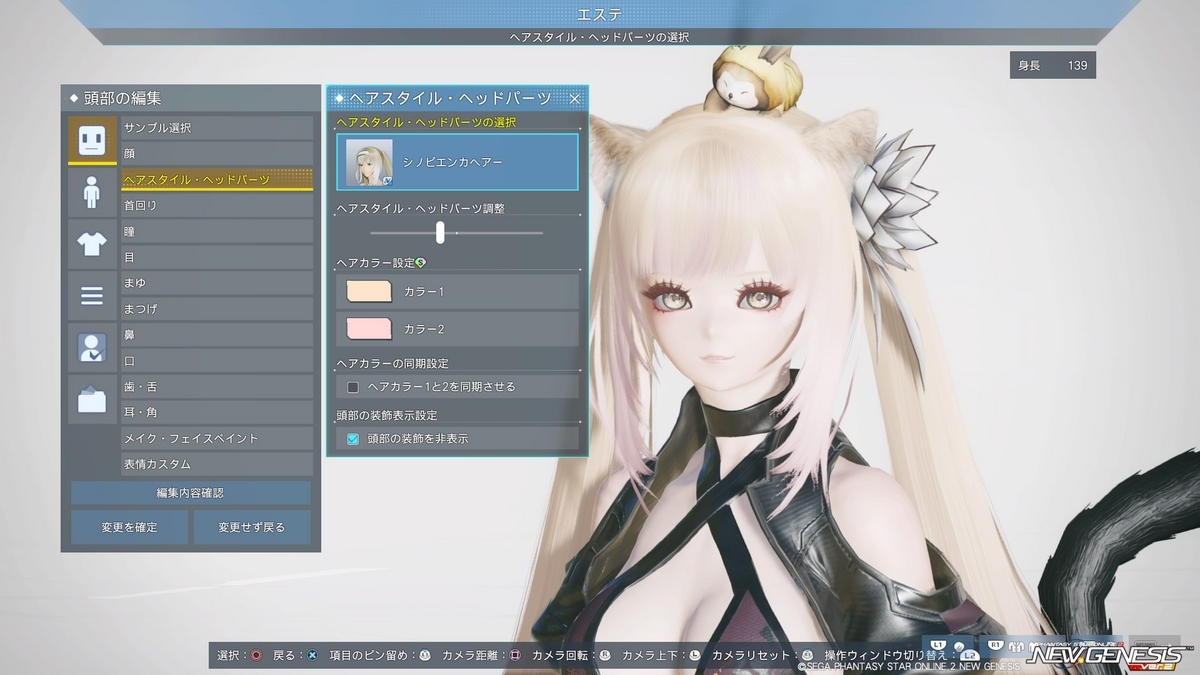Select 顔 menu item
This screenshot has width=1200, height=675.
(217, 153)
